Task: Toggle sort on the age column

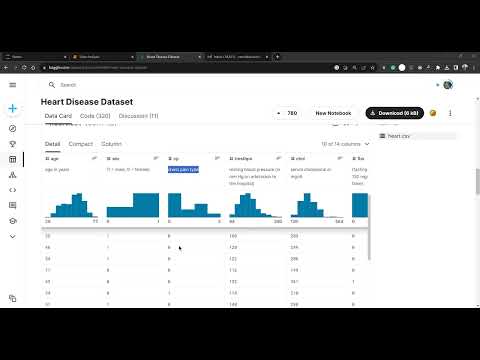Action: click(94, 158)
